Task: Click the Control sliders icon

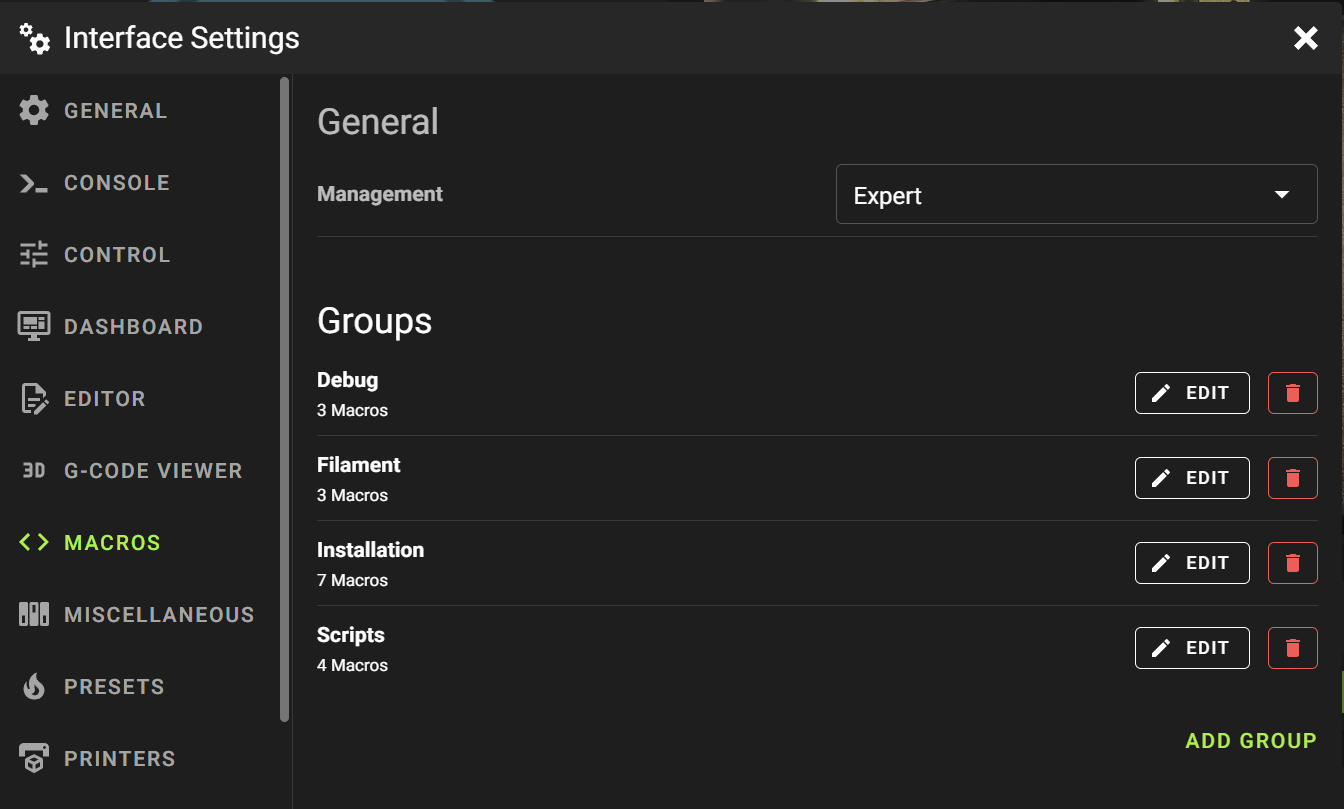Action: [x=34, y=255]
